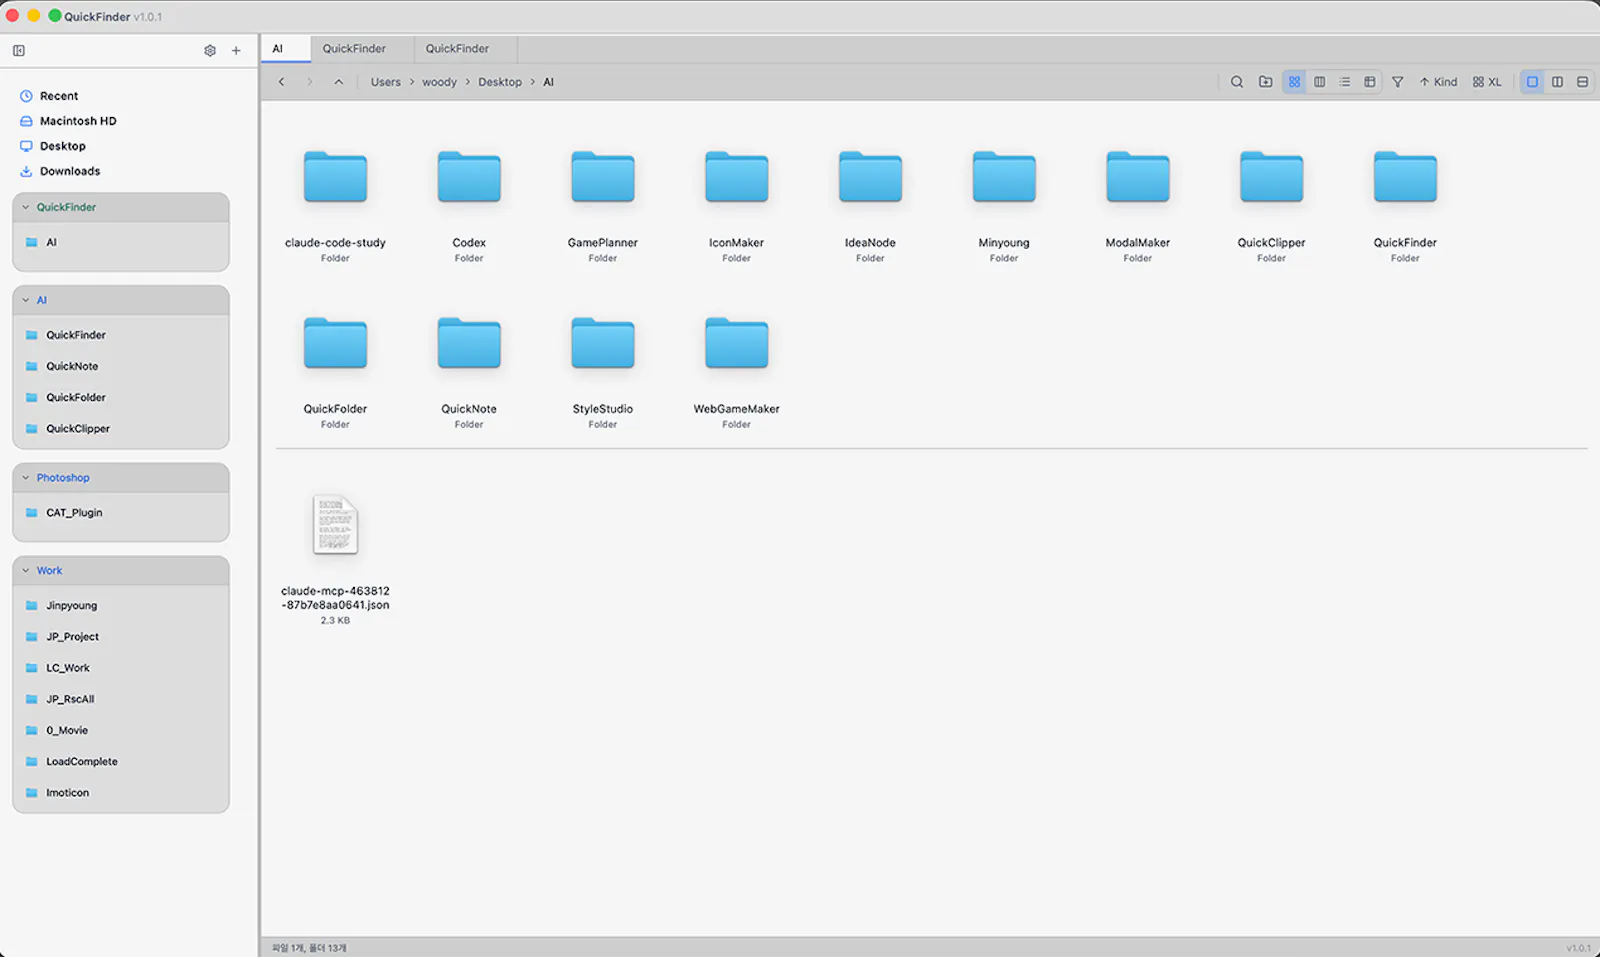The width and height of the screenshot is (1600, 957).
Task: Select single pane layout
Action: click(1532, 82)
